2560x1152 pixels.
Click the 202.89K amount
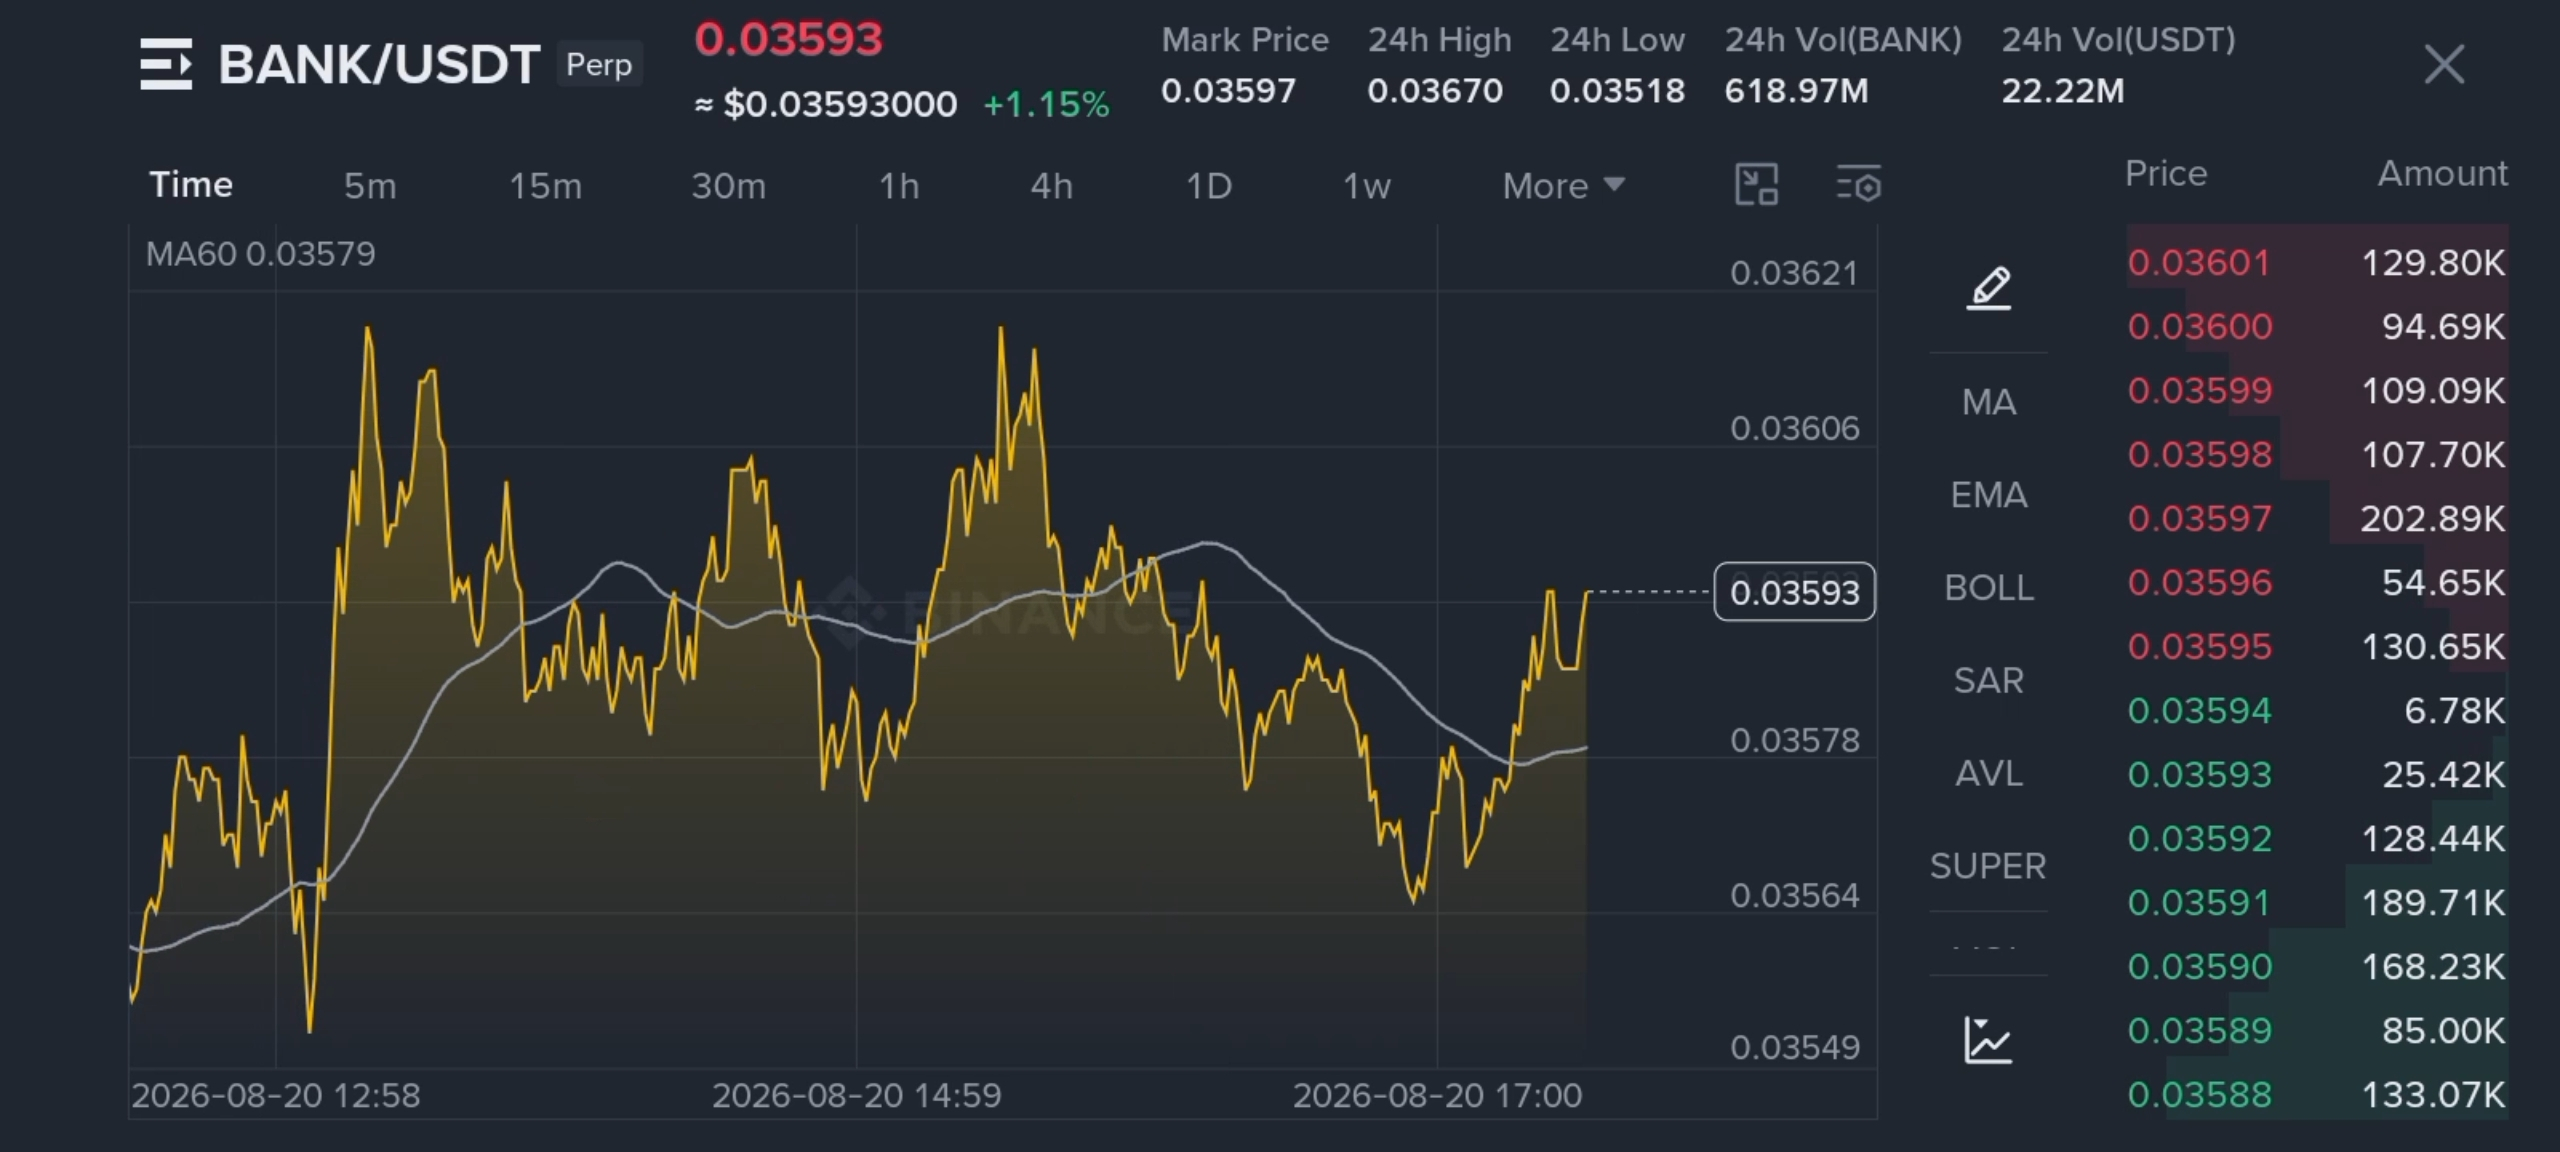pyautogui.click(x=2432, y=519)
